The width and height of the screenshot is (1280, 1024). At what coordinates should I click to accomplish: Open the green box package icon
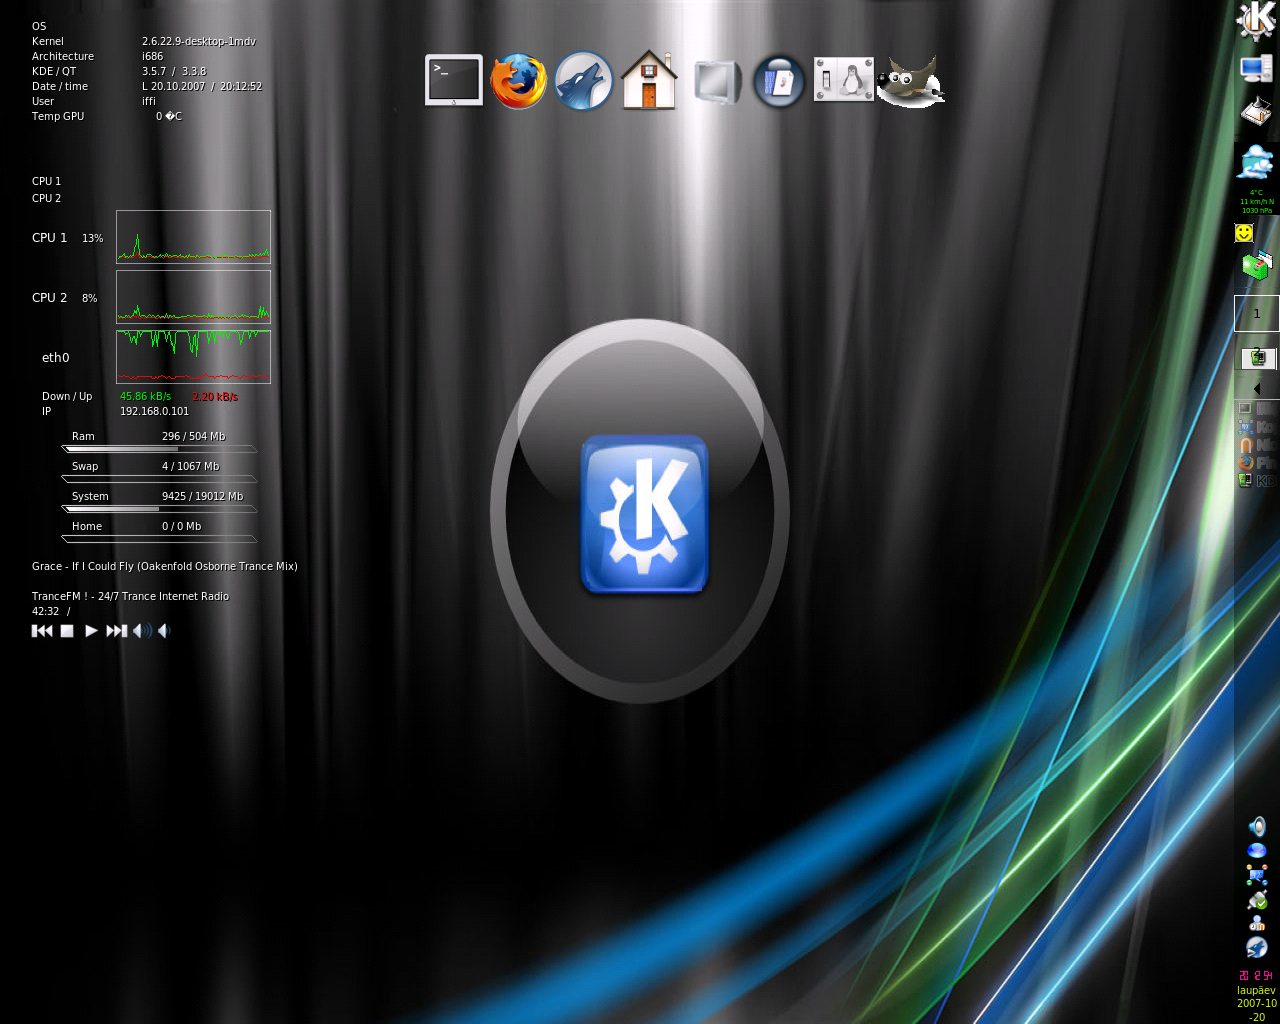tap(1256, 266)
